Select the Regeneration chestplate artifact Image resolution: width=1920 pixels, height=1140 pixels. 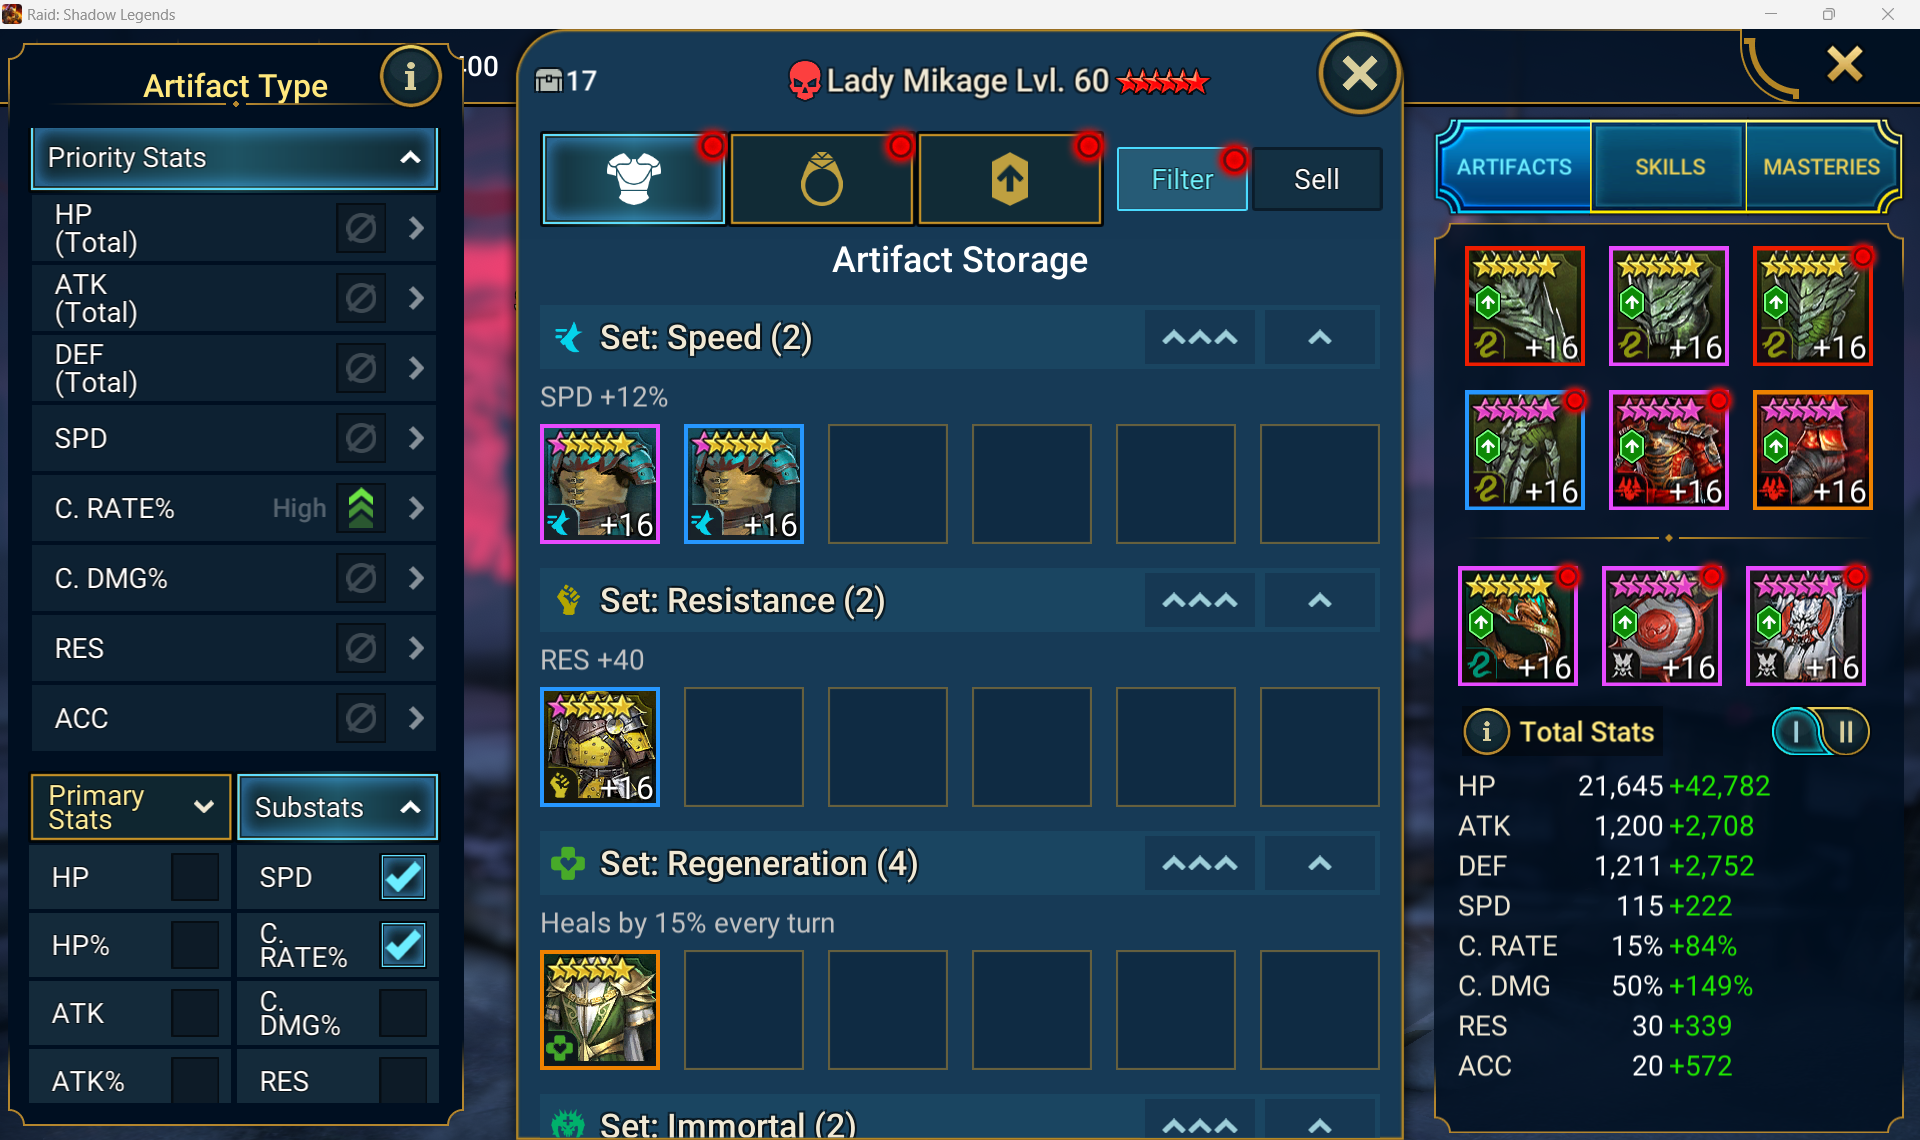[x=600, y=1009]
